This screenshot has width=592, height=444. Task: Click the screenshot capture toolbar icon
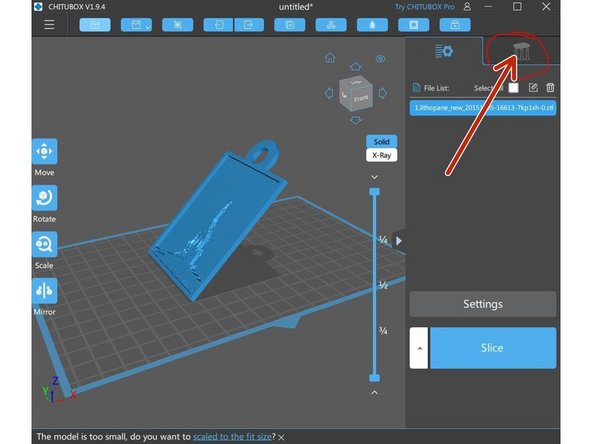(x=177, y=25)
